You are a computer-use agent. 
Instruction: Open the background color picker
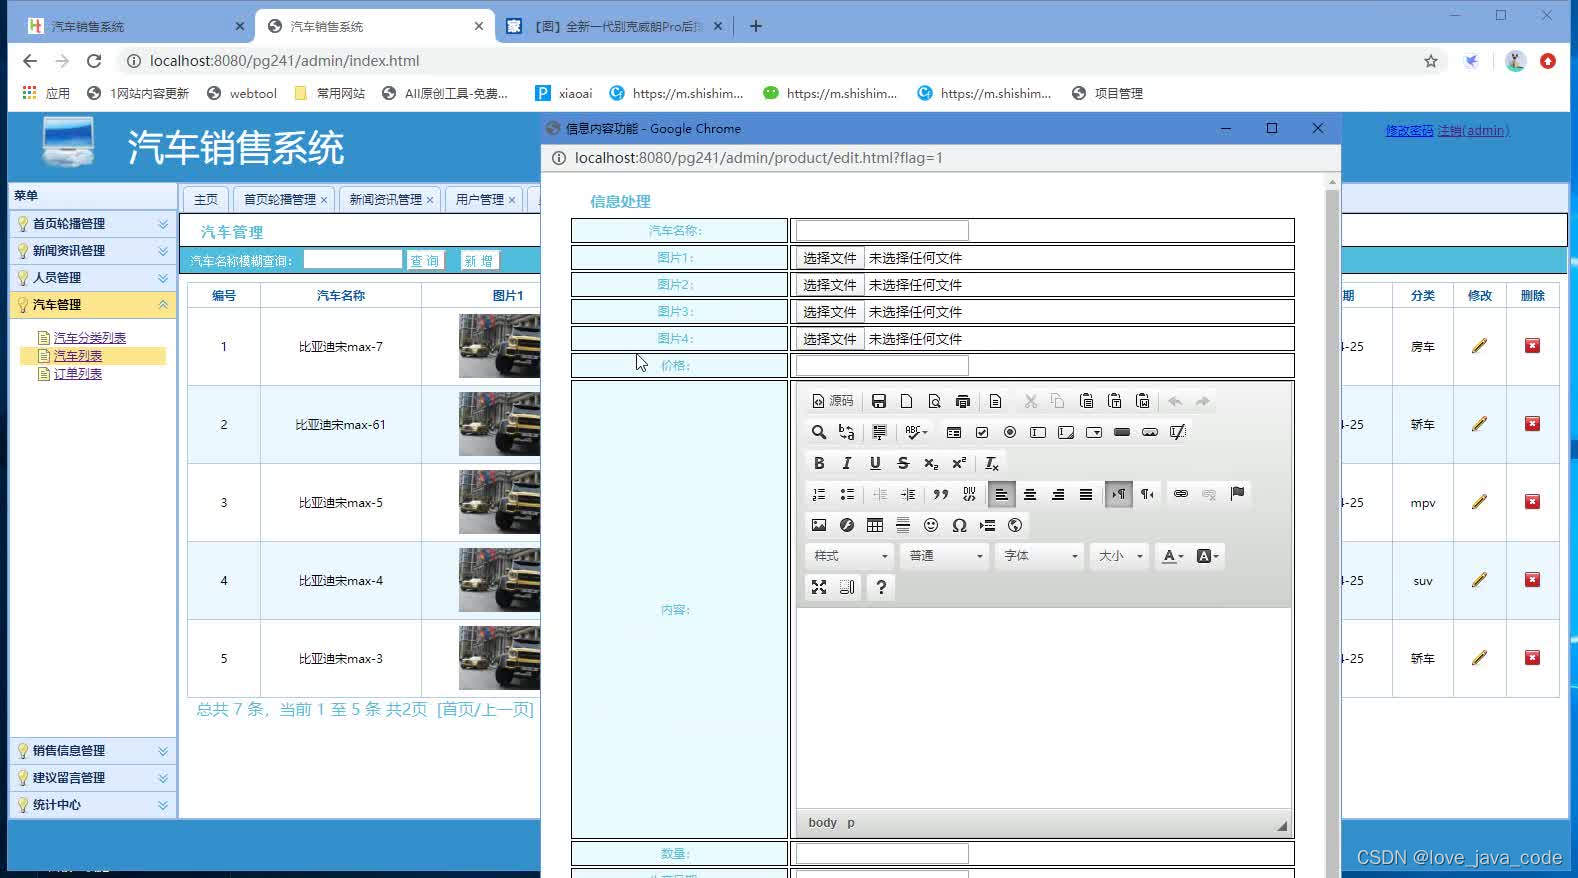1207,556
